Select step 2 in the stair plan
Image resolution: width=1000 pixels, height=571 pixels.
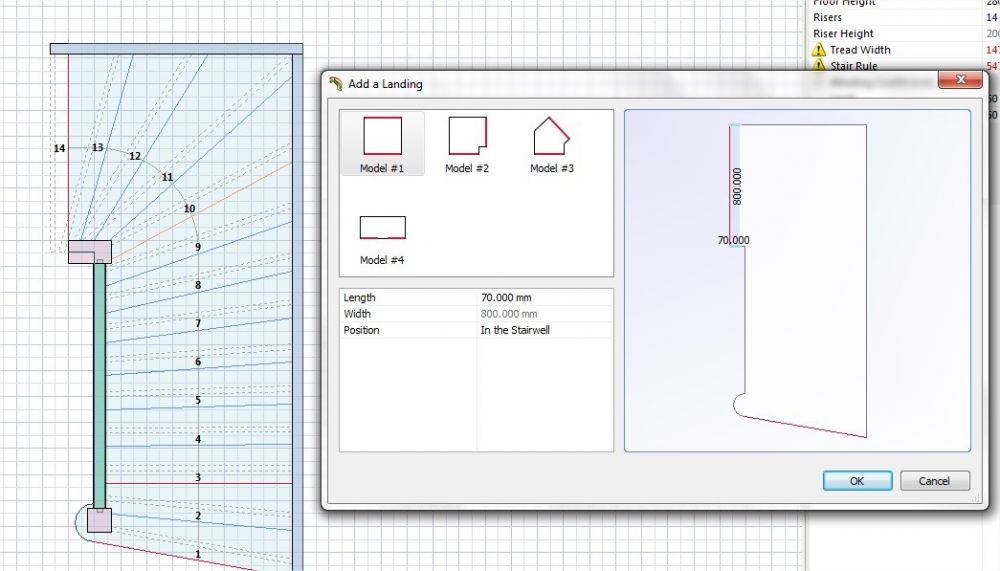pyautogui.click(x=198, y=515)
